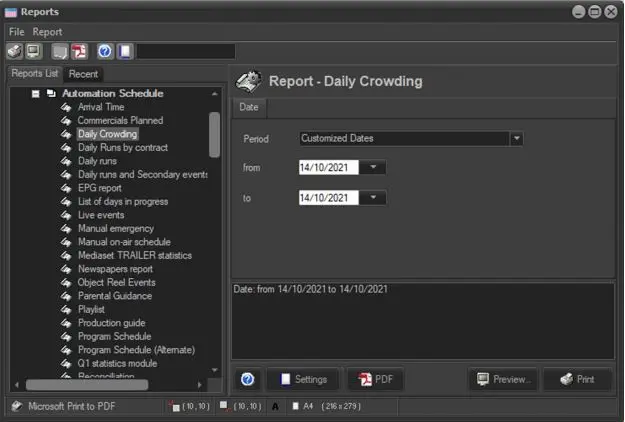Open the 'to' date picker dropdown

[x=372, y=198]
